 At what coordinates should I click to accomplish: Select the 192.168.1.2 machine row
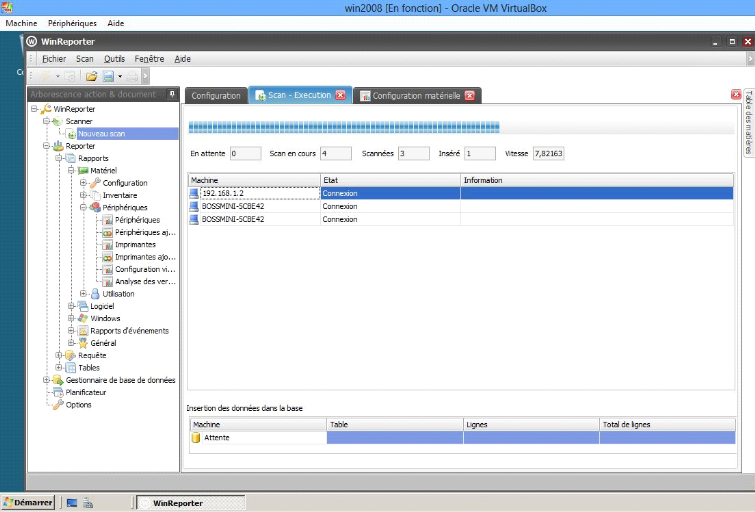pyautogui.click(x=461, y=193)
